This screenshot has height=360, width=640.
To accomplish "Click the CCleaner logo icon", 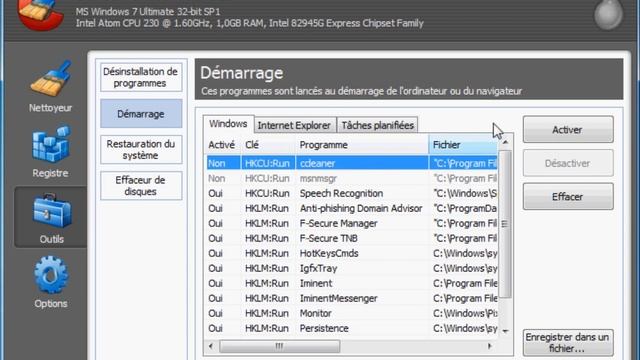I will click(x=40, y=14).
